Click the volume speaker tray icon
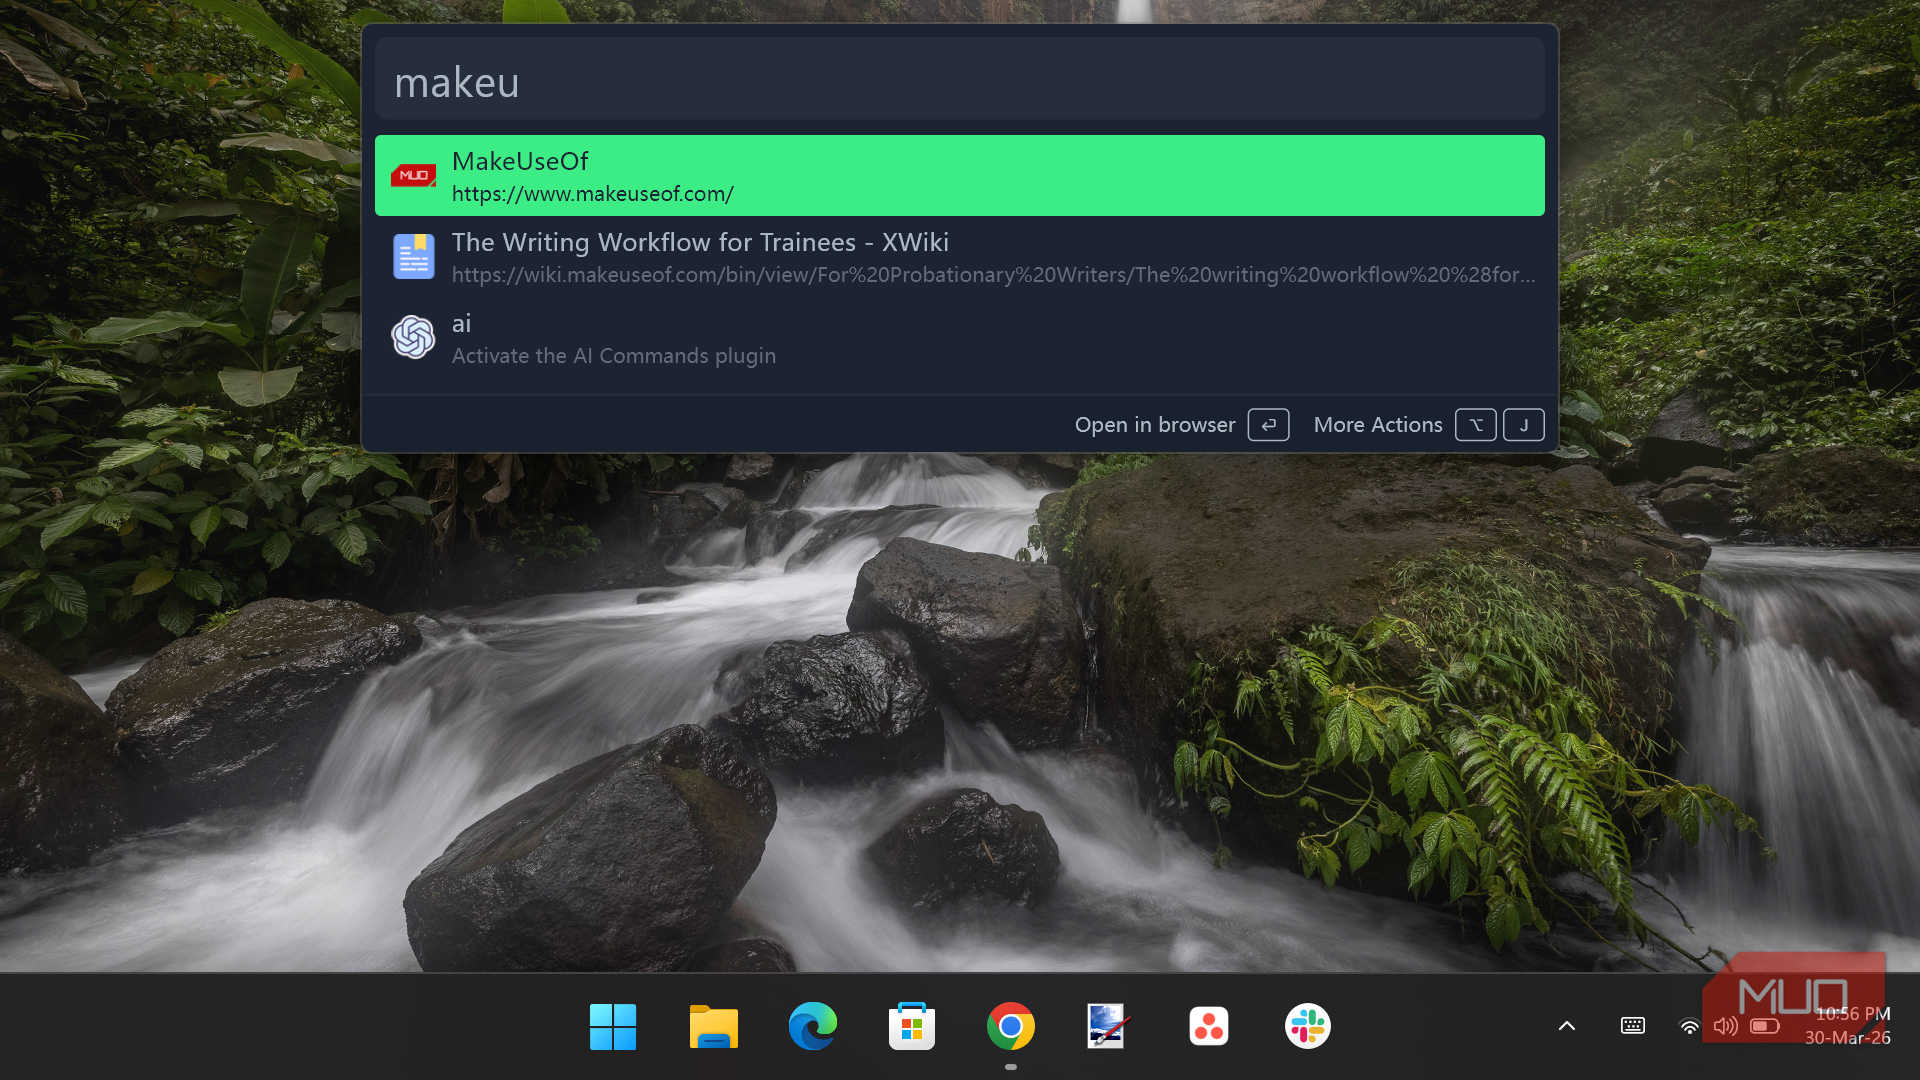The height and width of the screenshot is (1080, 1920). point(1725,1026)
